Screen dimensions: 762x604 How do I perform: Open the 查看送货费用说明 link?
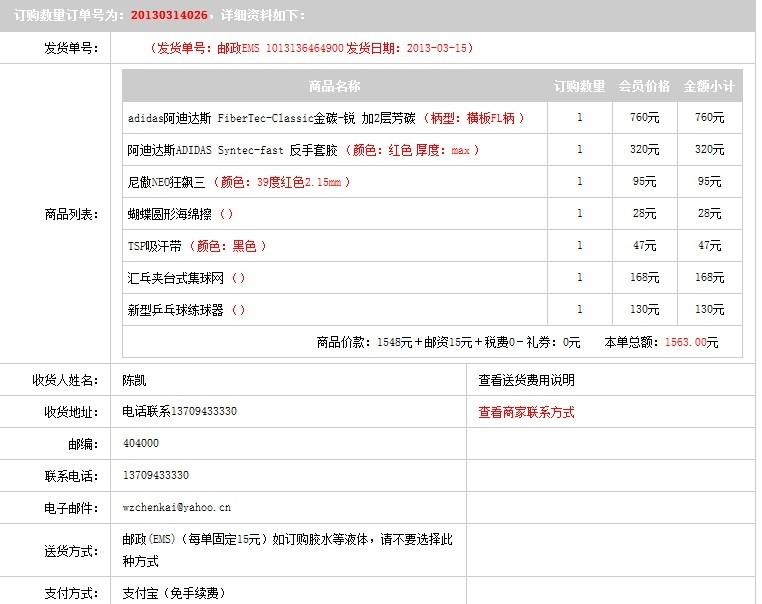(x=526, y=380)
